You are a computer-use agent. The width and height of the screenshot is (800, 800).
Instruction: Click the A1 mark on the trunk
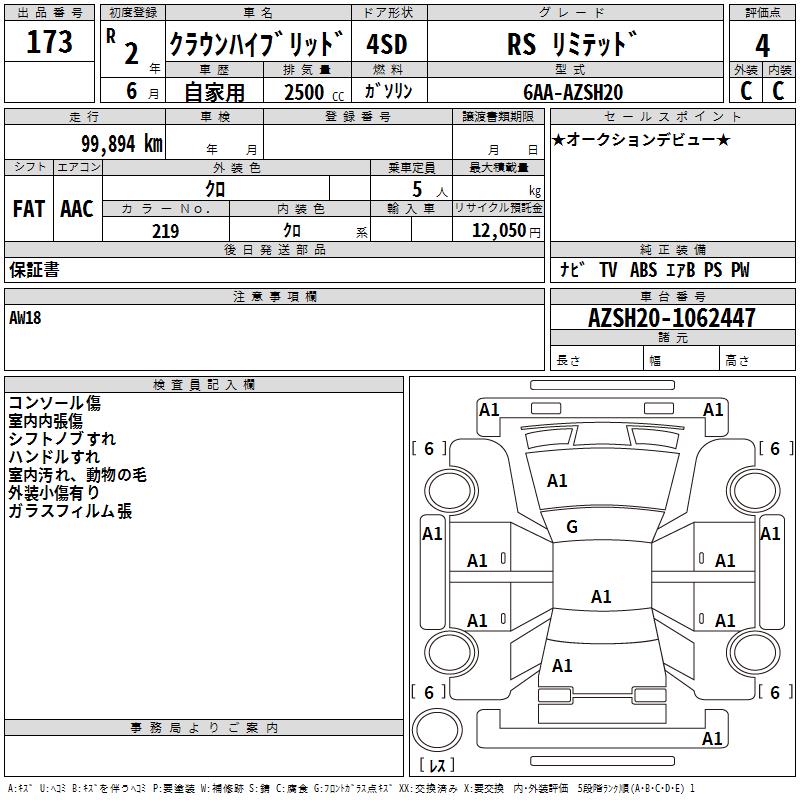pos(562,666)
